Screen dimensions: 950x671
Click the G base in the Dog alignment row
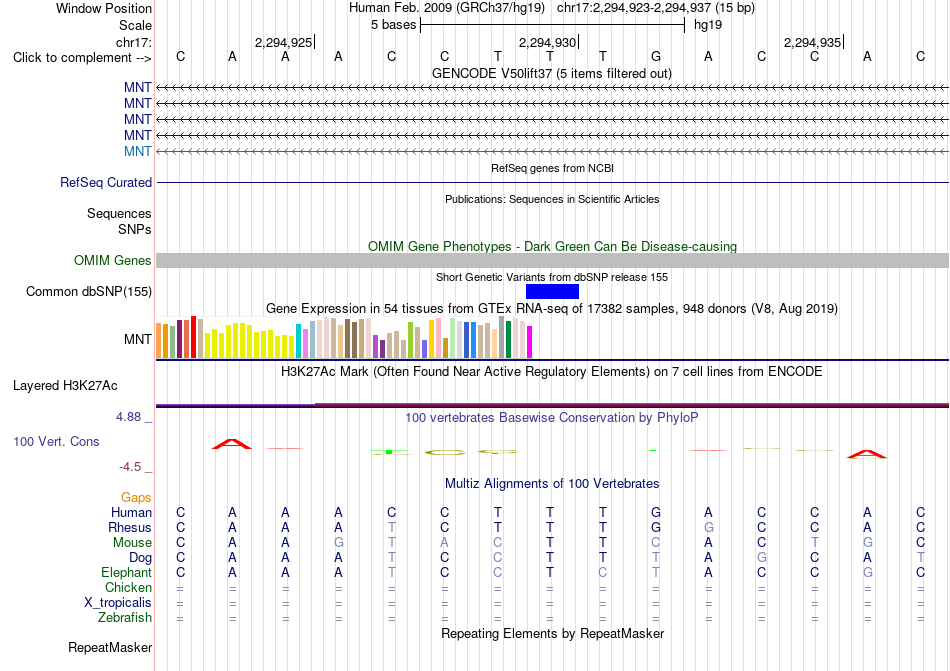(x=762, y=557)
